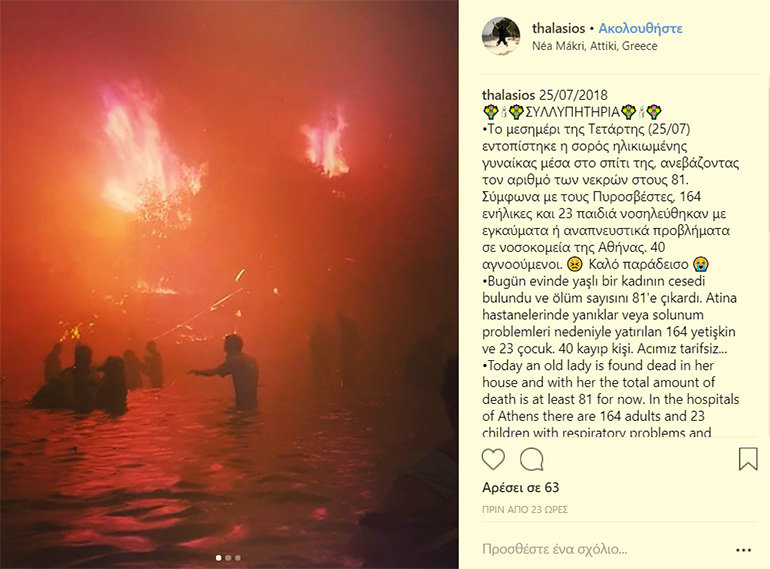
Task: Jump to the second carousel dot
Action: 228,558
